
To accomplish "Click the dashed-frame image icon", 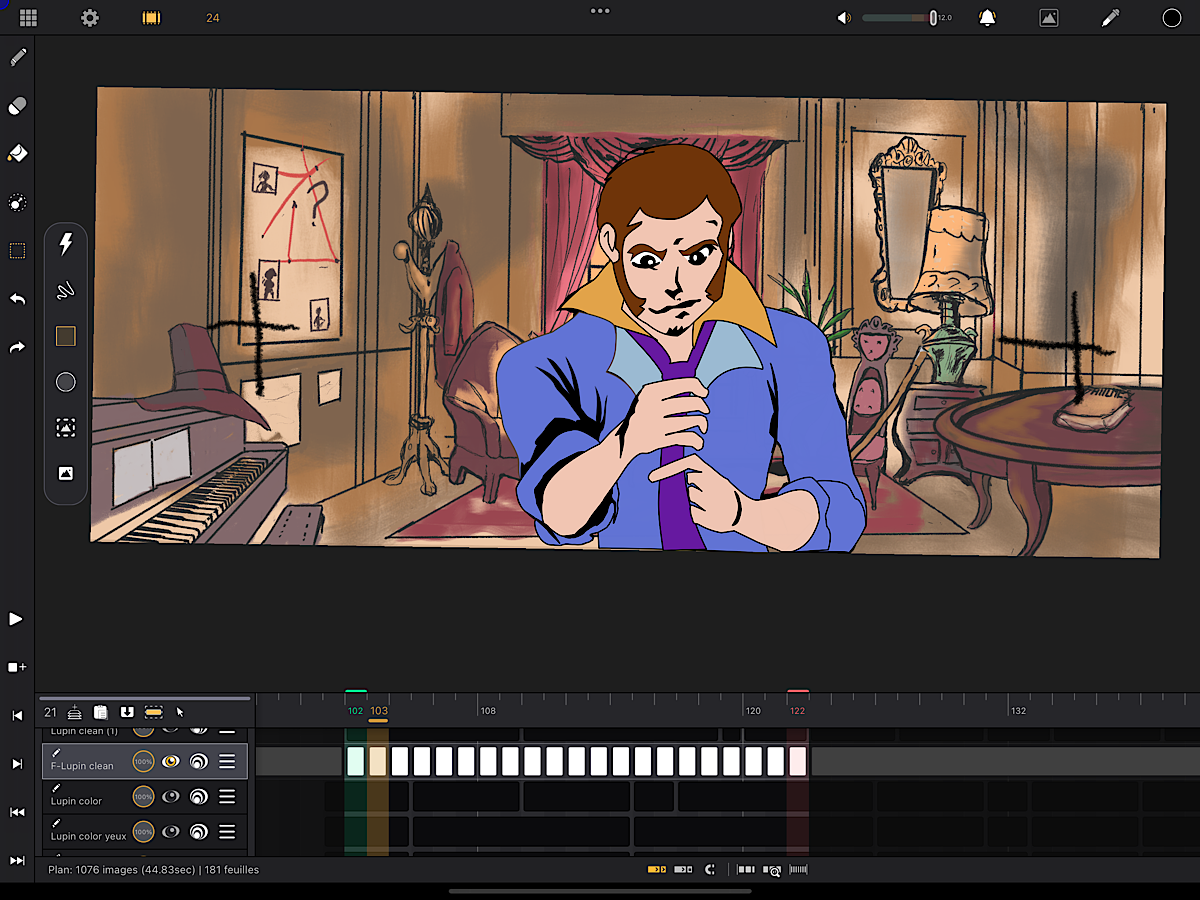I will click(66, 428).
